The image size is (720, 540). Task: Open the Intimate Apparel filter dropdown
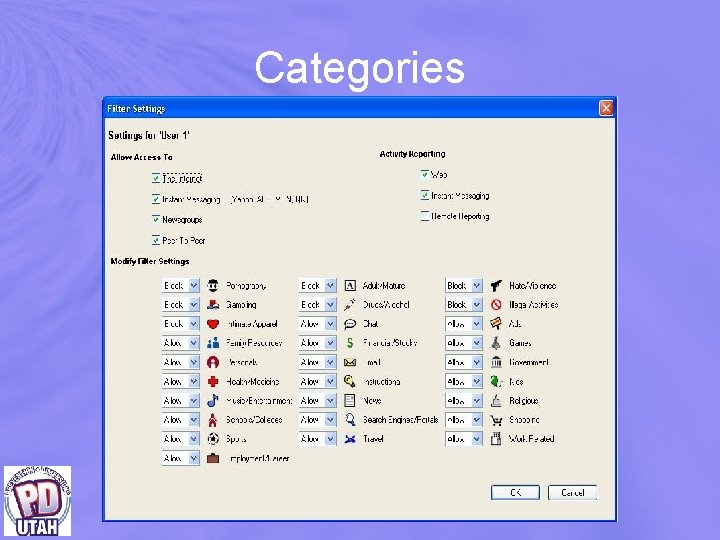180,324
